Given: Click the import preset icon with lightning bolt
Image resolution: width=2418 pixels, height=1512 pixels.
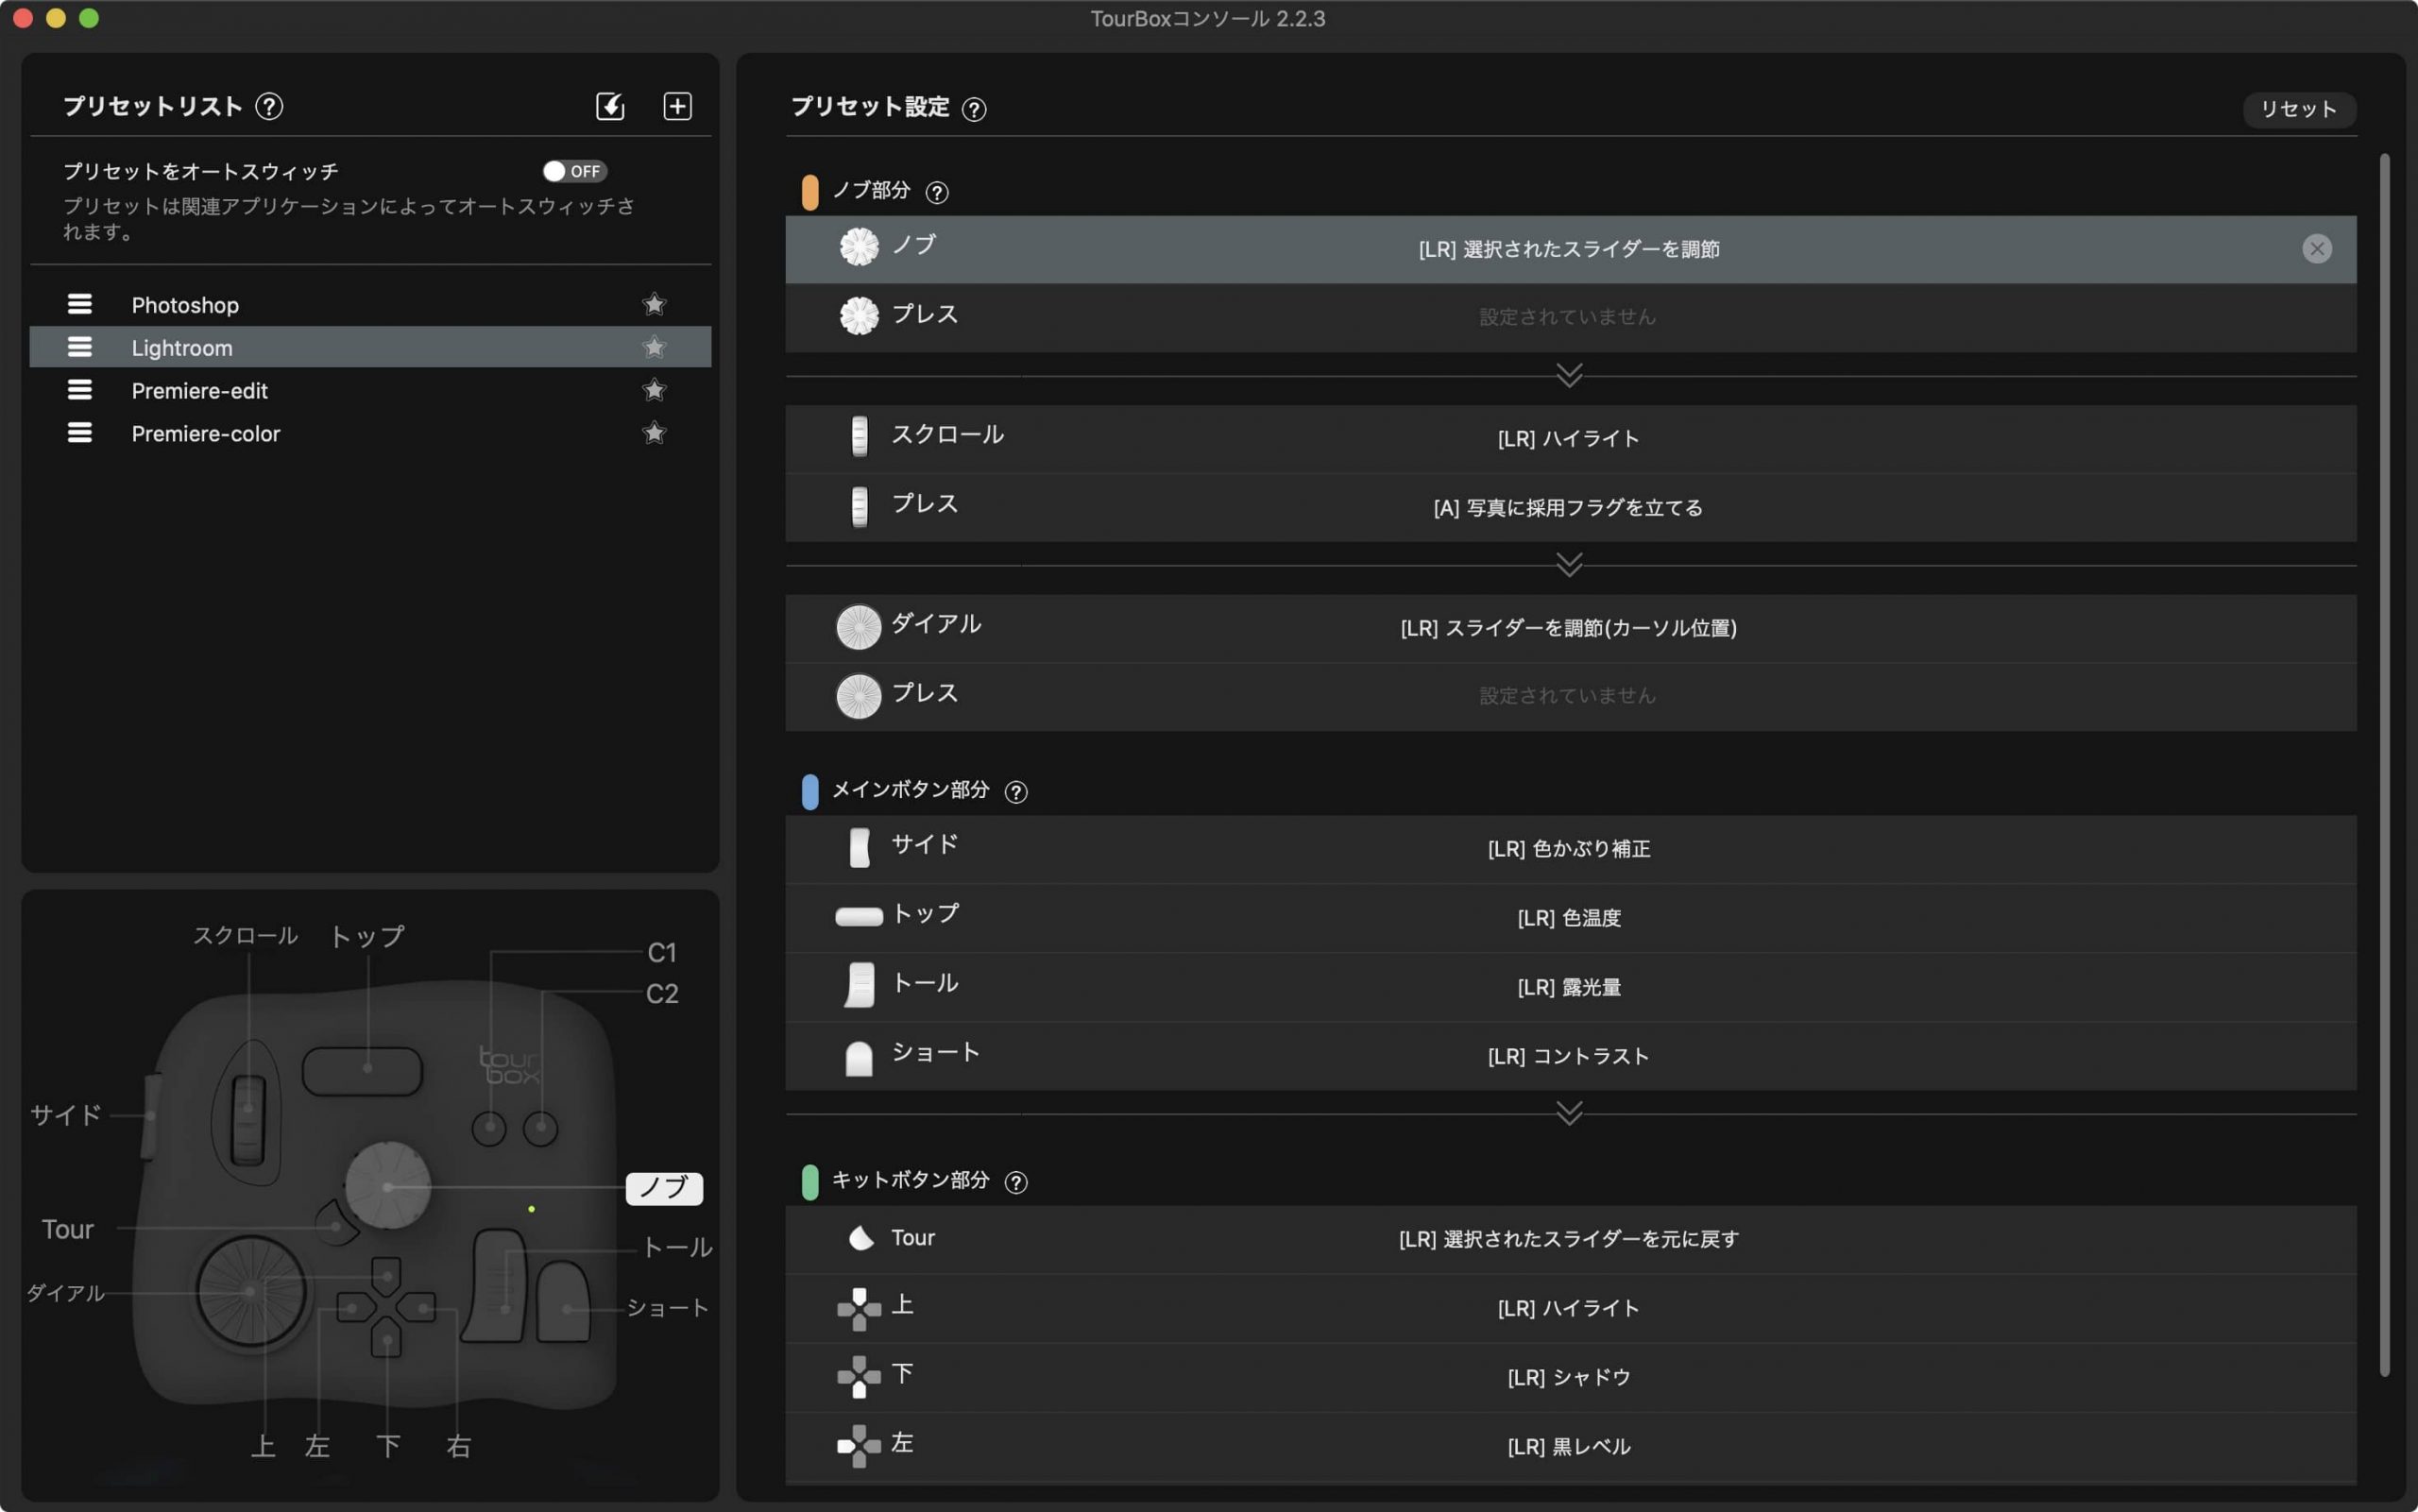Looking at the screenshot, I should coord(610,106).
